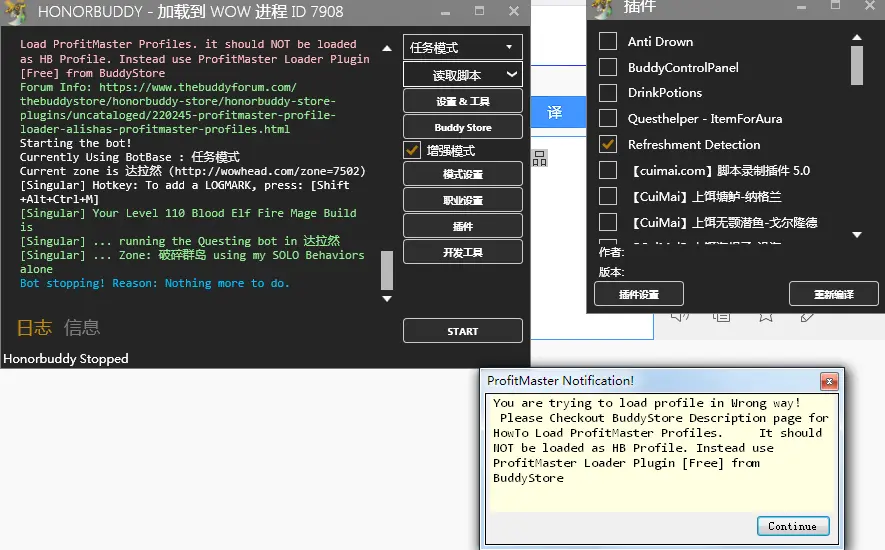
Task: Click the 'Honorbuddy Stopped' status text
Action: point(66,359)
